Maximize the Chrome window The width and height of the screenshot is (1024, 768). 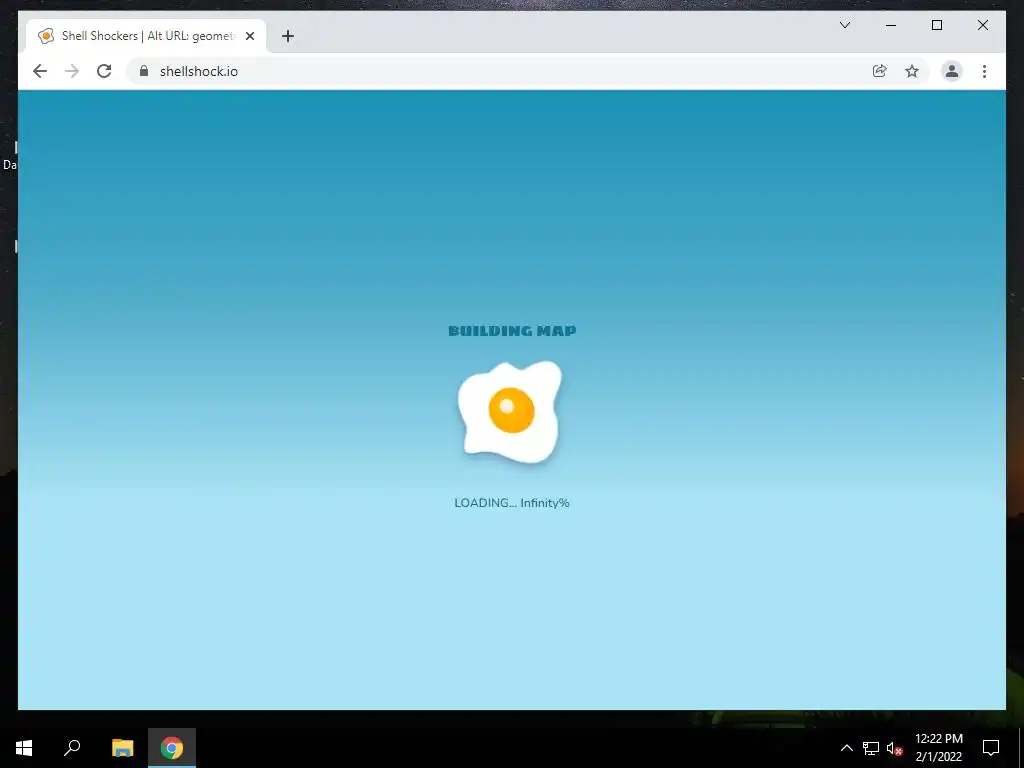tap(936, 25)
